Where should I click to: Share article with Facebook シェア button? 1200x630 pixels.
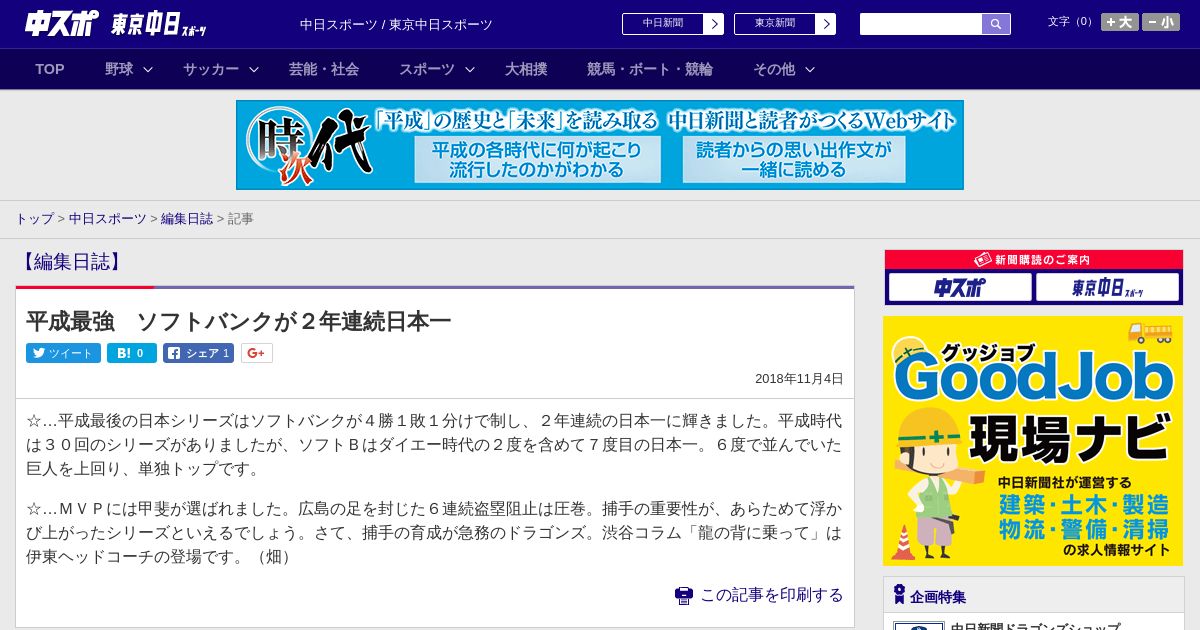point(198,353)
